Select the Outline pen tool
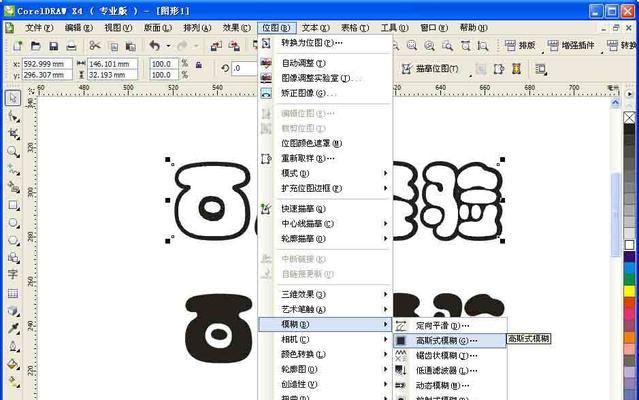The height and width of the screenshot is (400, 639). (x=13, y=346)
